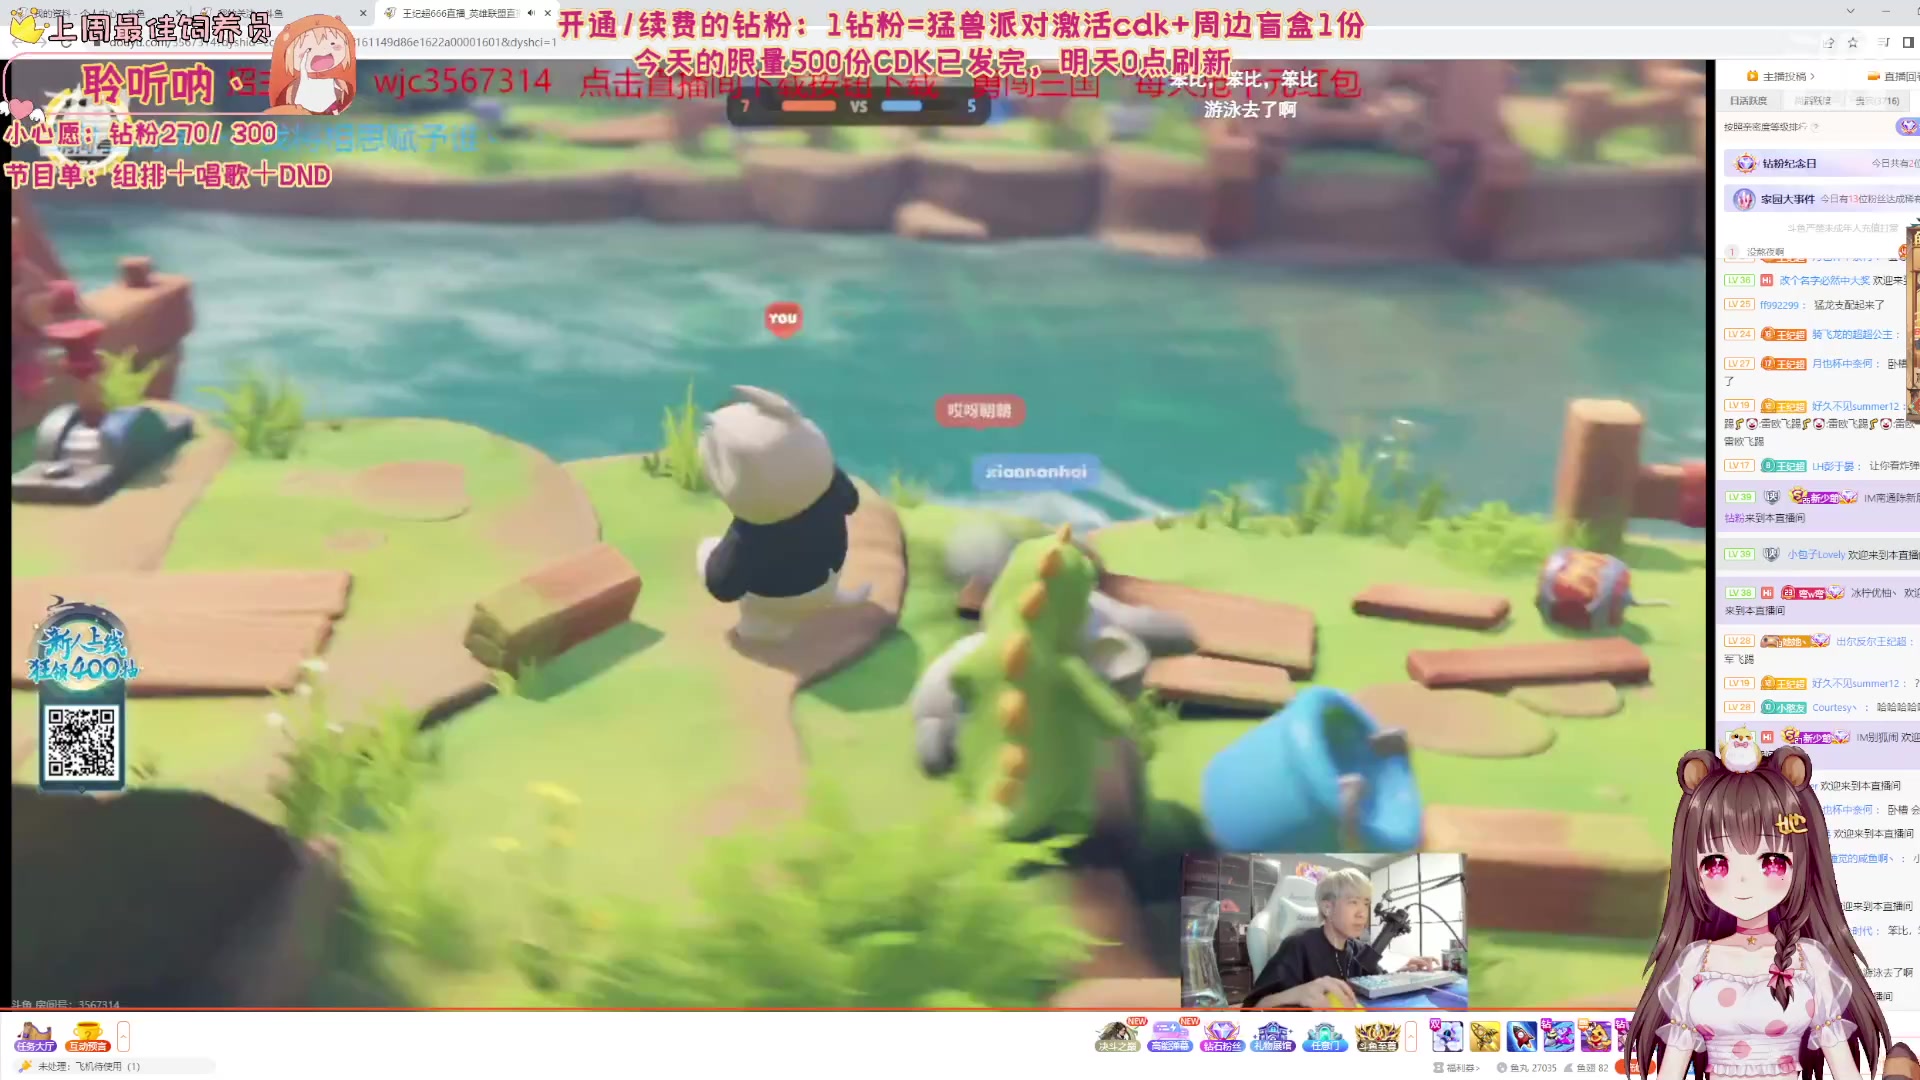1920x1080 pixels.
Task: Bookmark this page with the star icon
Action: [1852, 42]
